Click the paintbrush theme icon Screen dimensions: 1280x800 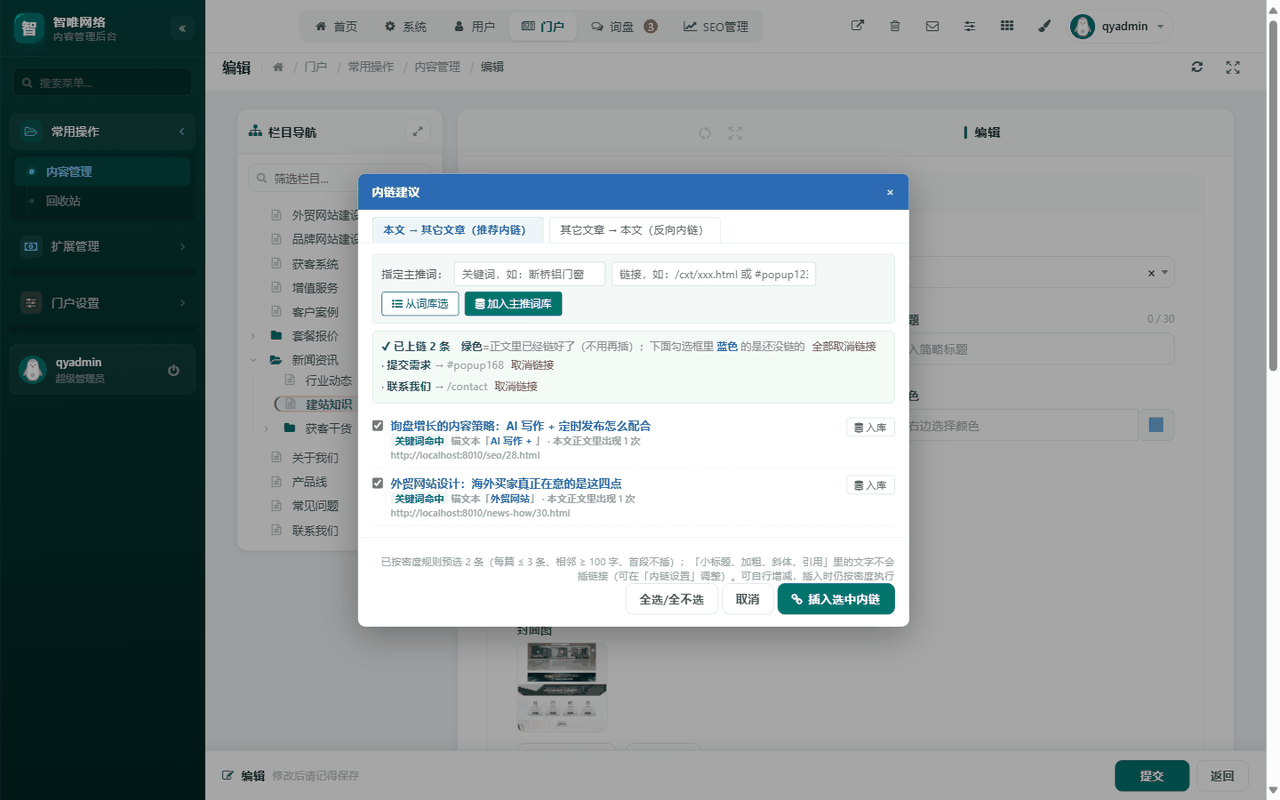(1044, 26)
